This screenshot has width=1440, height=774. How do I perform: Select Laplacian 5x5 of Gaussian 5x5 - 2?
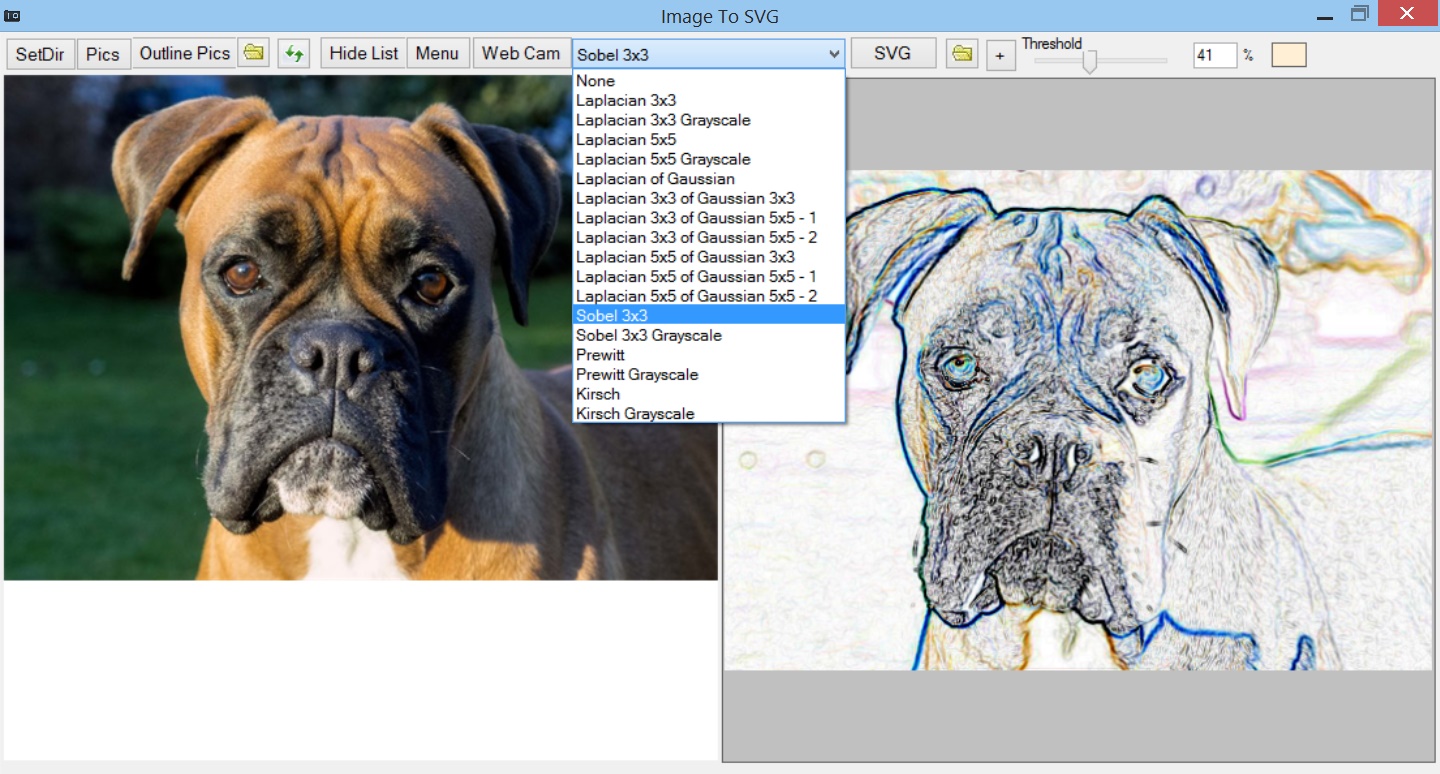tap(709, 296)
